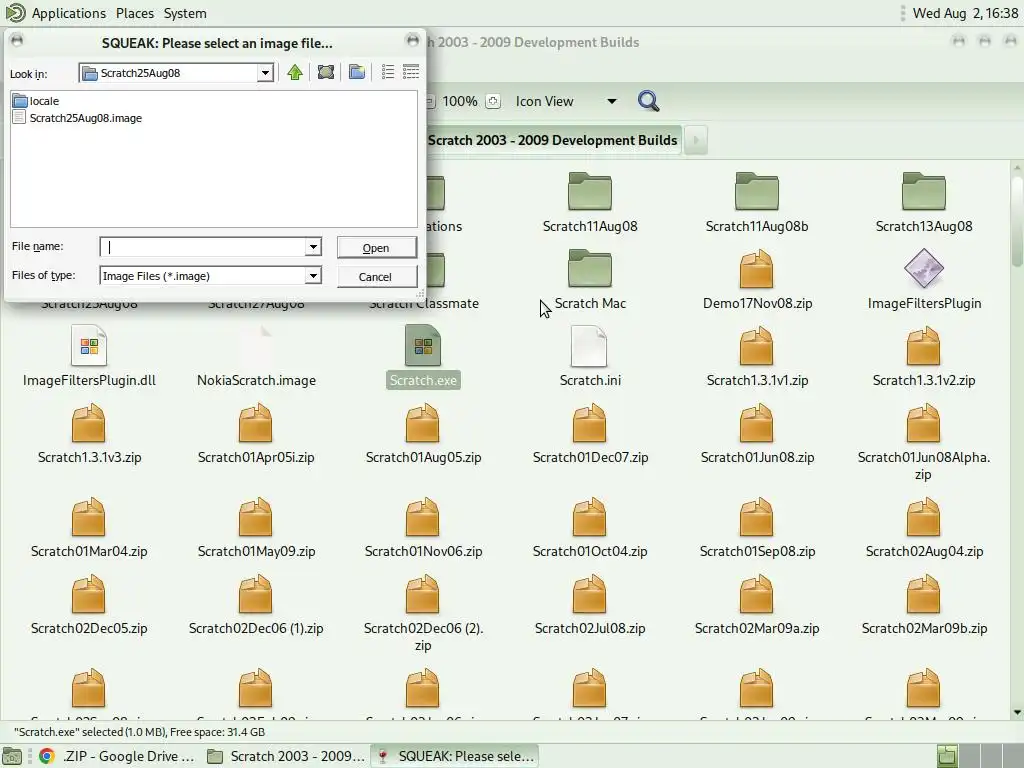The height and width of the screenshot is (768, 1024).
Task: Click the Cancel button in dialog
Action: click(x=376, y=276)
